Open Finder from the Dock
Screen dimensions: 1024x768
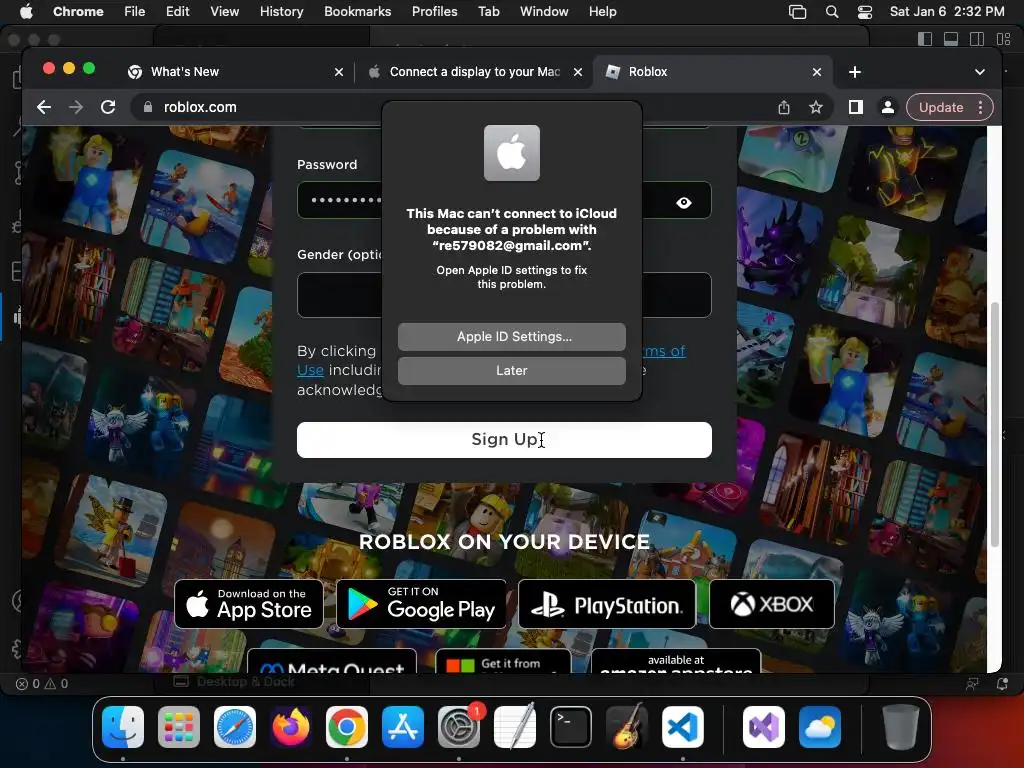pyautogui.click(x=123, y=727)
